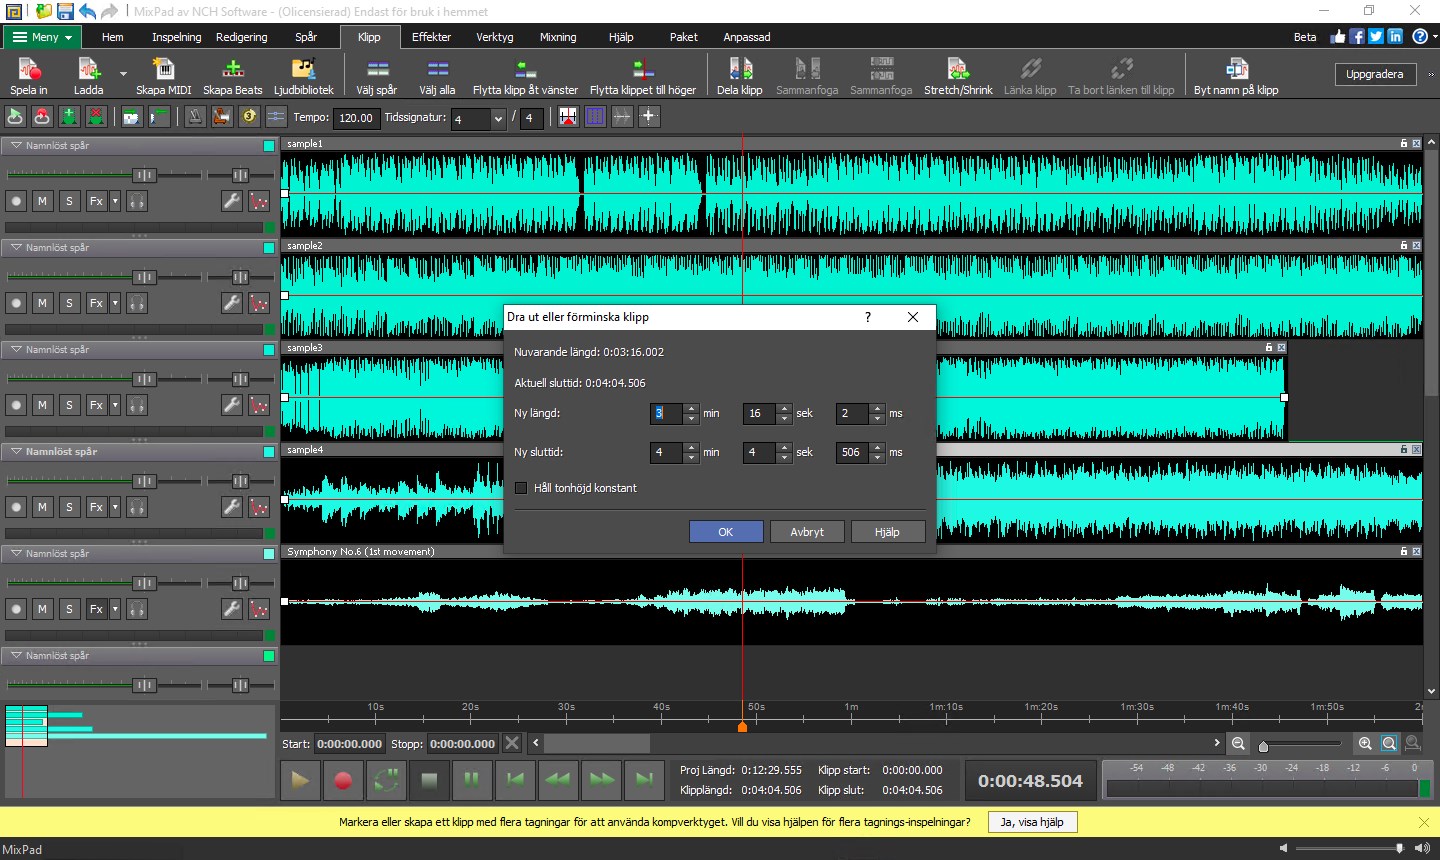The height and width of the screenshot is (860, 1440).
Task: Switch to the Inspelning tab
Action: point(176,37)
